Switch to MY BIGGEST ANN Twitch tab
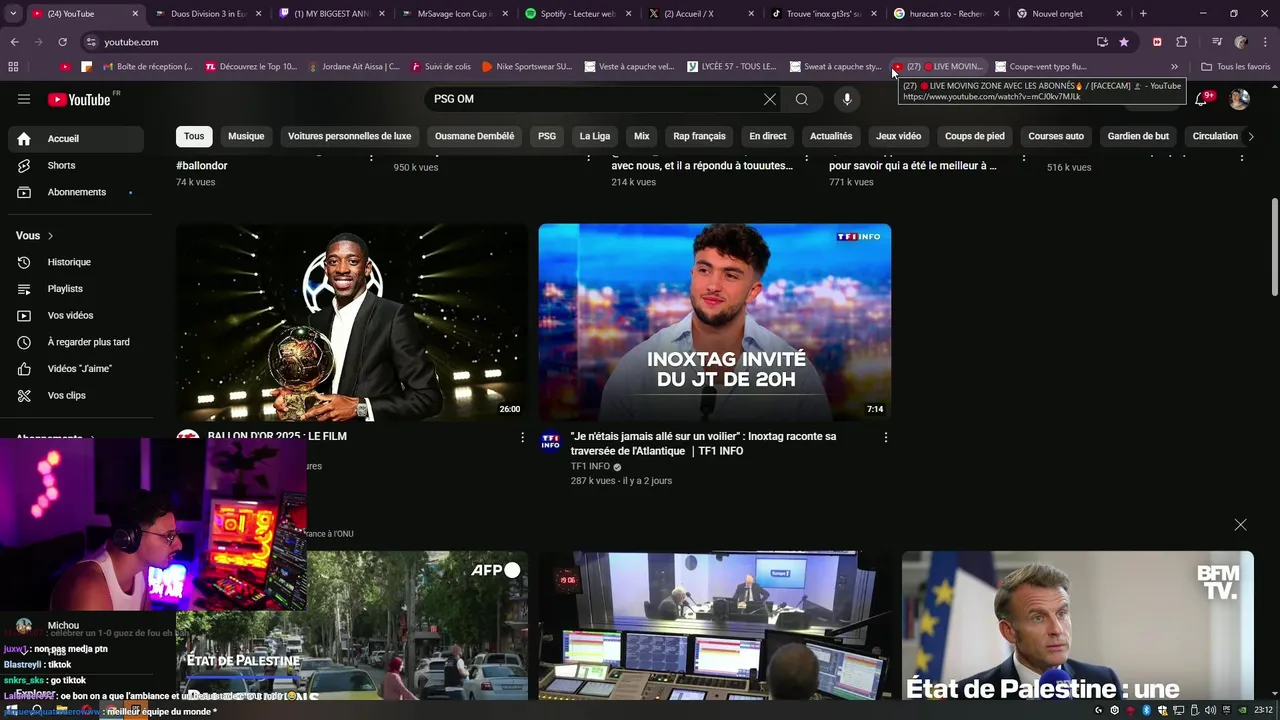Screen dimensions: 1280x720 331,14
